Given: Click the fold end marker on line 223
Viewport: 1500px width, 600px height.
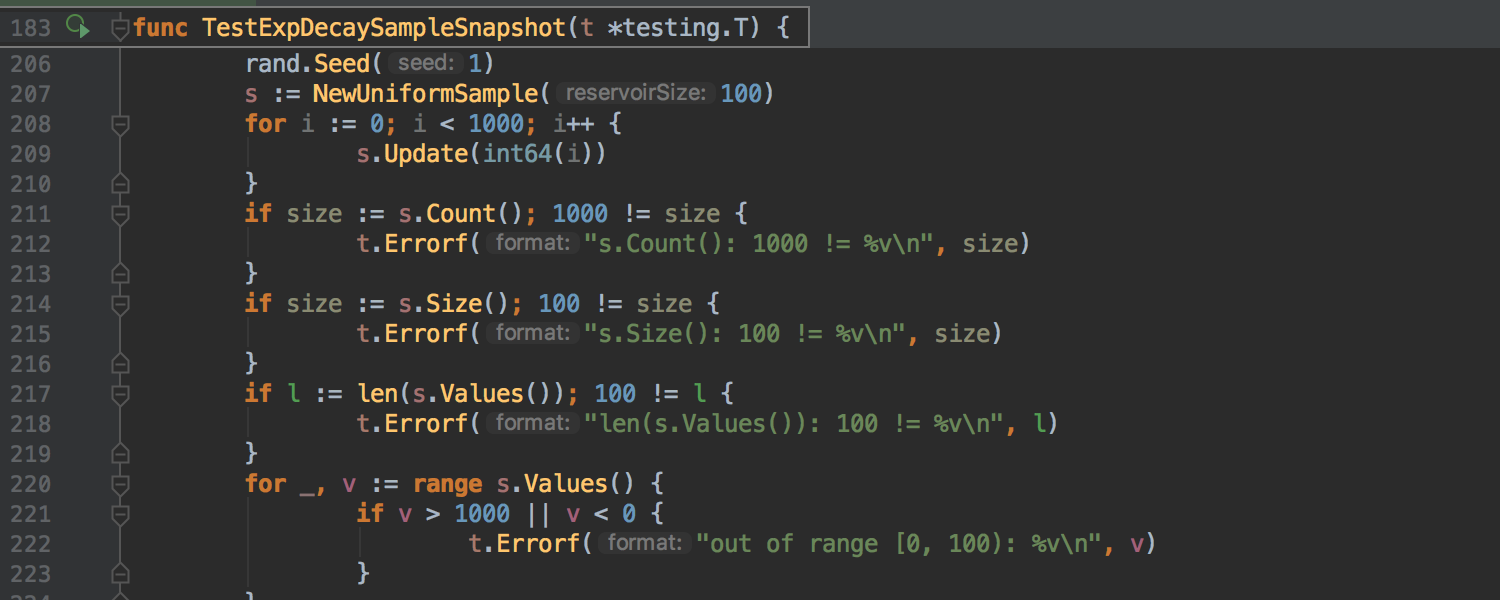Looking at the screenshot, I should click(120, 574).
